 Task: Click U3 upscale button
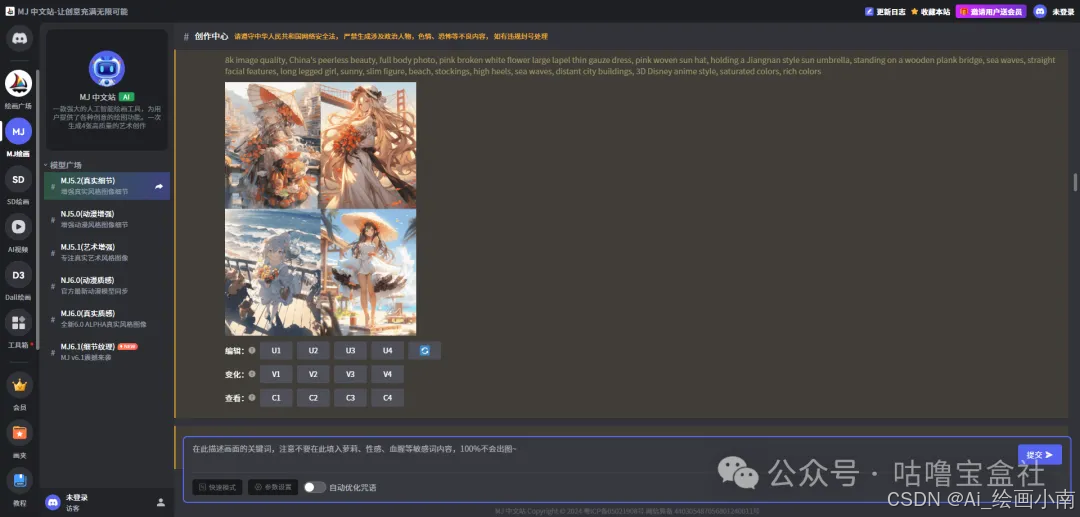point(351,350)
